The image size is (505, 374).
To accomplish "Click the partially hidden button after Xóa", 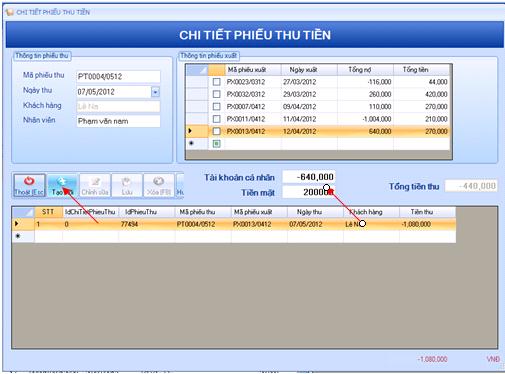I will click(x=180, y=186).
